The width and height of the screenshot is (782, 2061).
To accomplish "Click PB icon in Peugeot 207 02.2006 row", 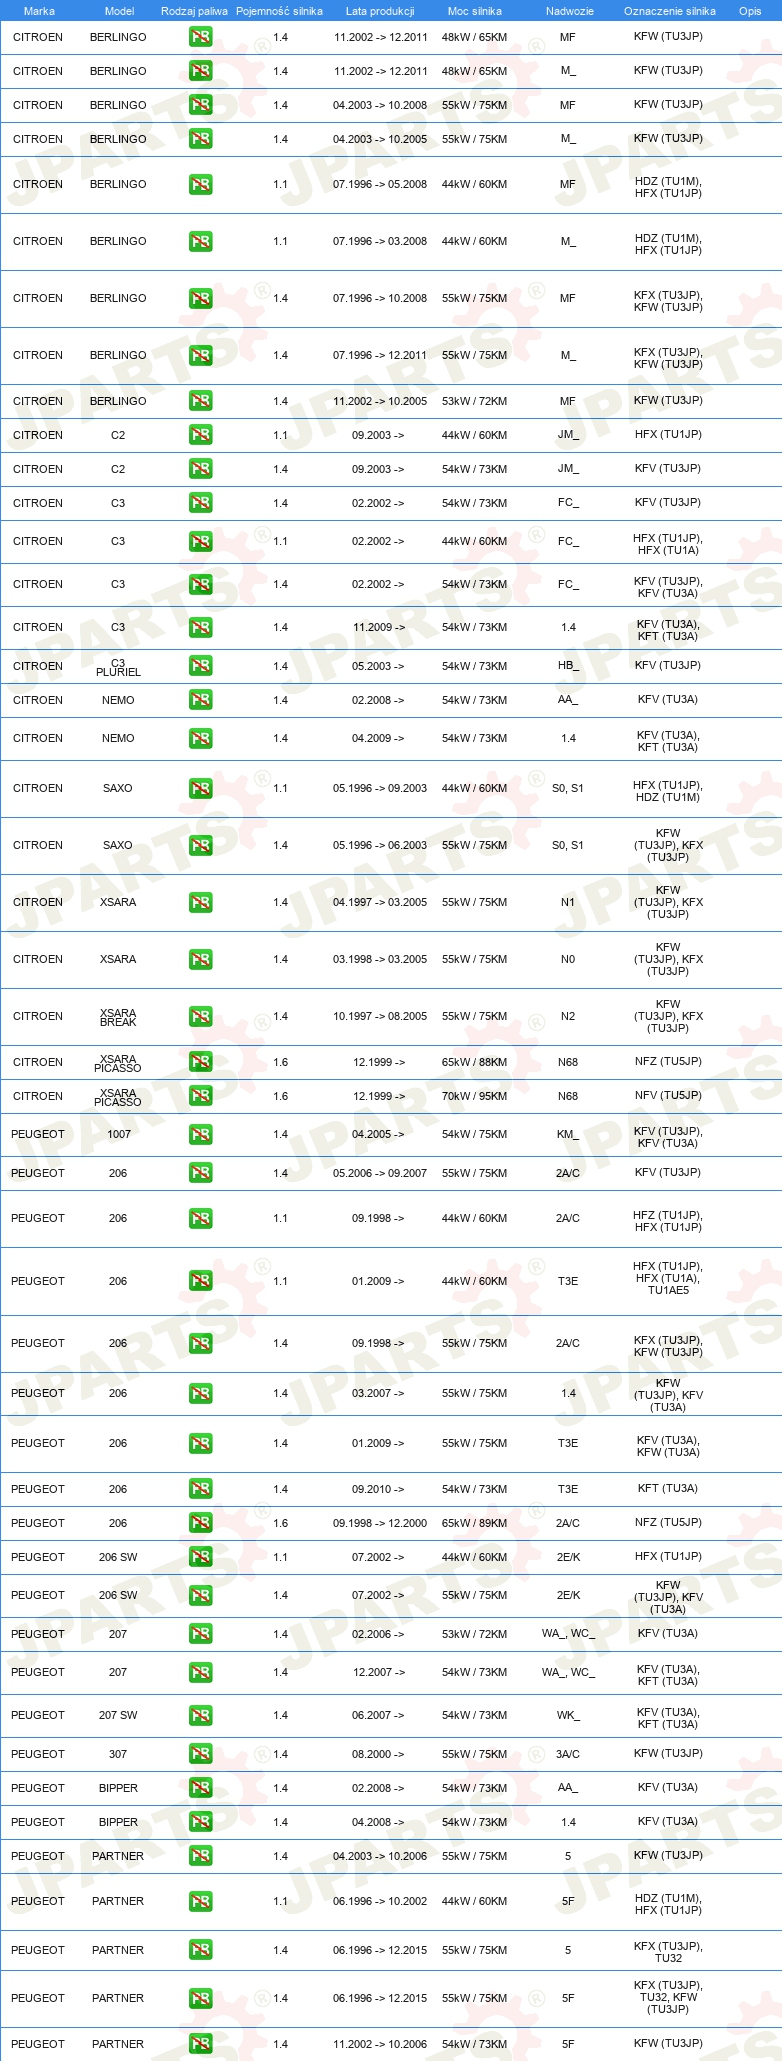I will click(x=201, y=1634).
